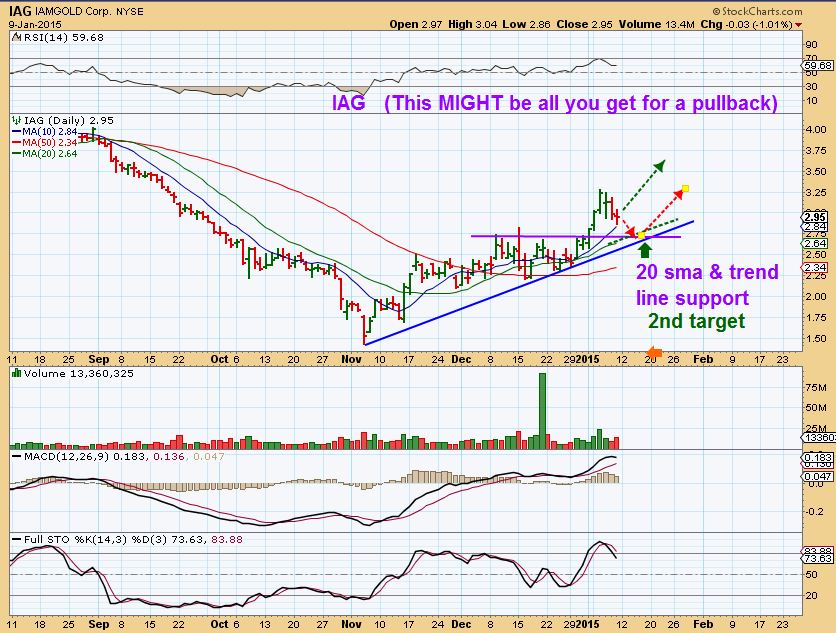Click the red MA(50) legend line swatch
Screen dimensions: 836x633
click(17, 142)
